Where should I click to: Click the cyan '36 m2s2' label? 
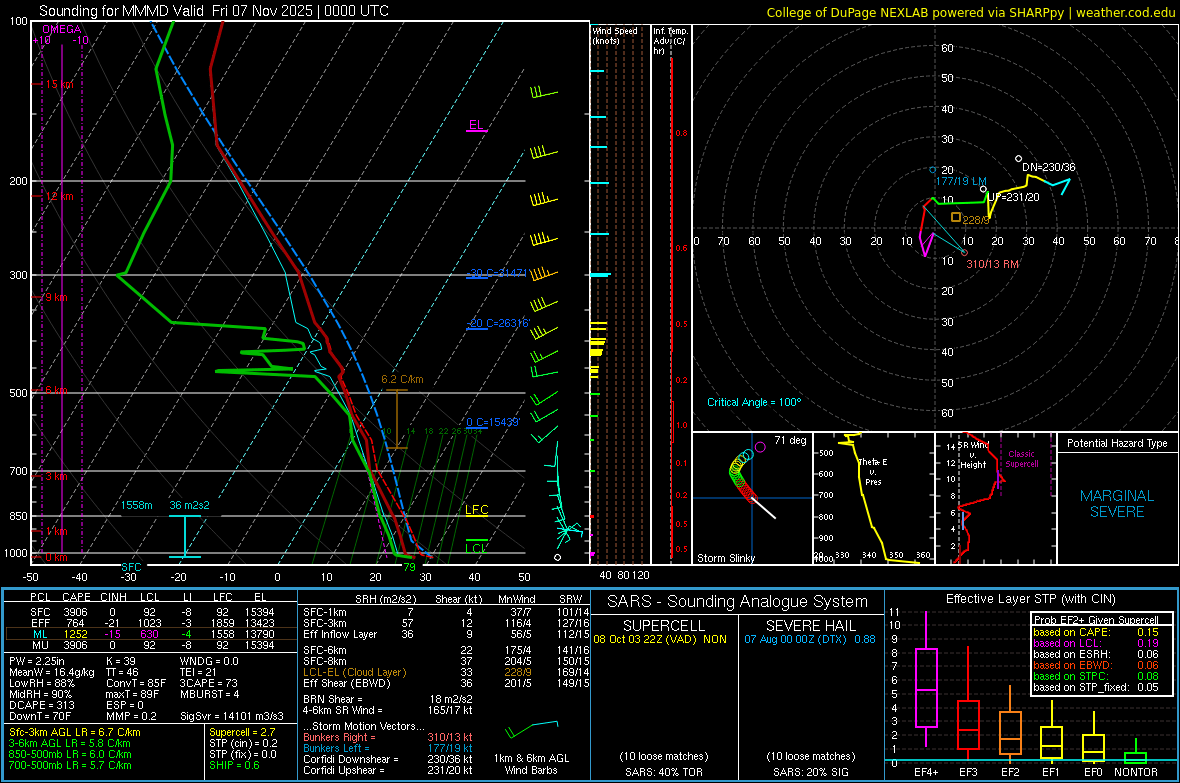[x=189, y=505]
